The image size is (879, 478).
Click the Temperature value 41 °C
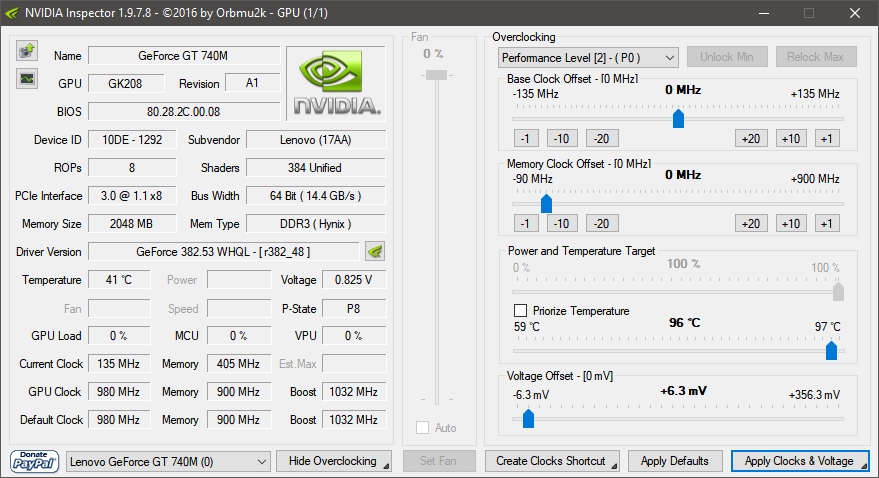[x=119, y=280]
